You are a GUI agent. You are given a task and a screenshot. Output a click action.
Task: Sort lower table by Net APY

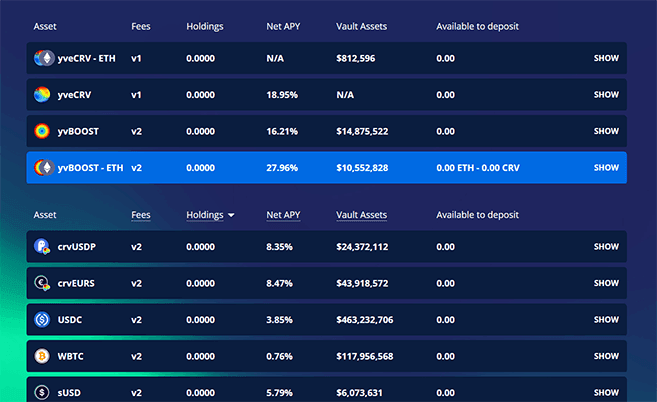coord(284,215)
